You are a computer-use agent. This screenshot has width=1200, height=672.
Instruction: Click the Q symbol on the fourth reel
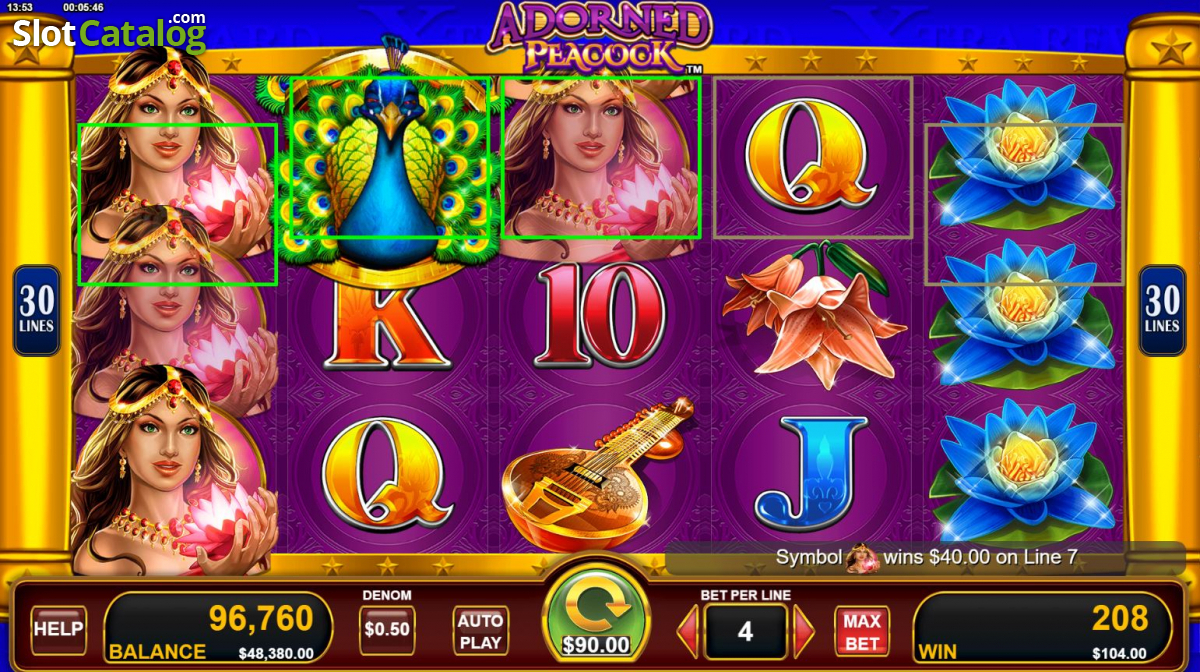(x=811, y=156)
